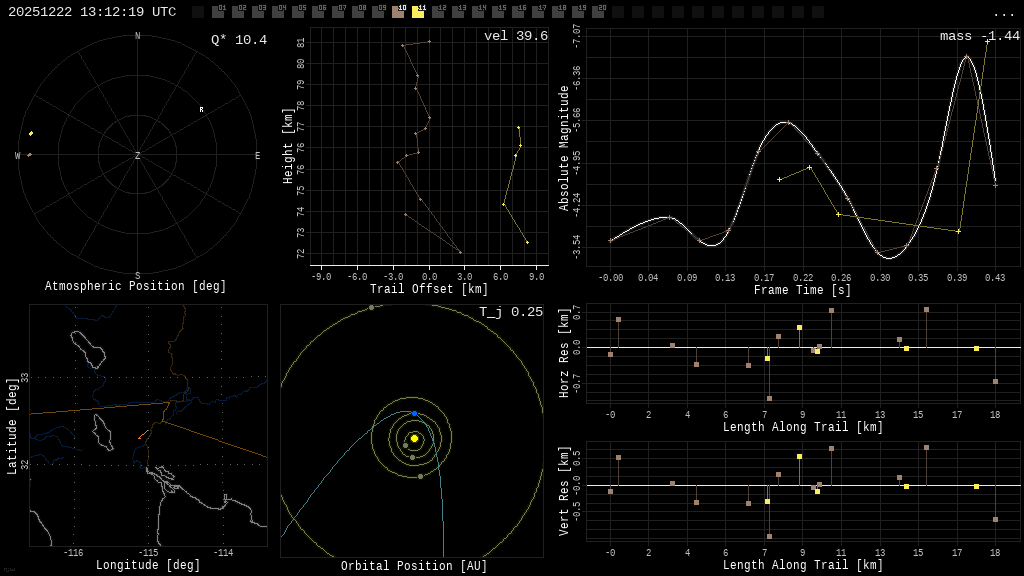Click the blue Earth dot in orbital plot
The height and width of the screenshot is (576, 1024).
pos(414,413)
